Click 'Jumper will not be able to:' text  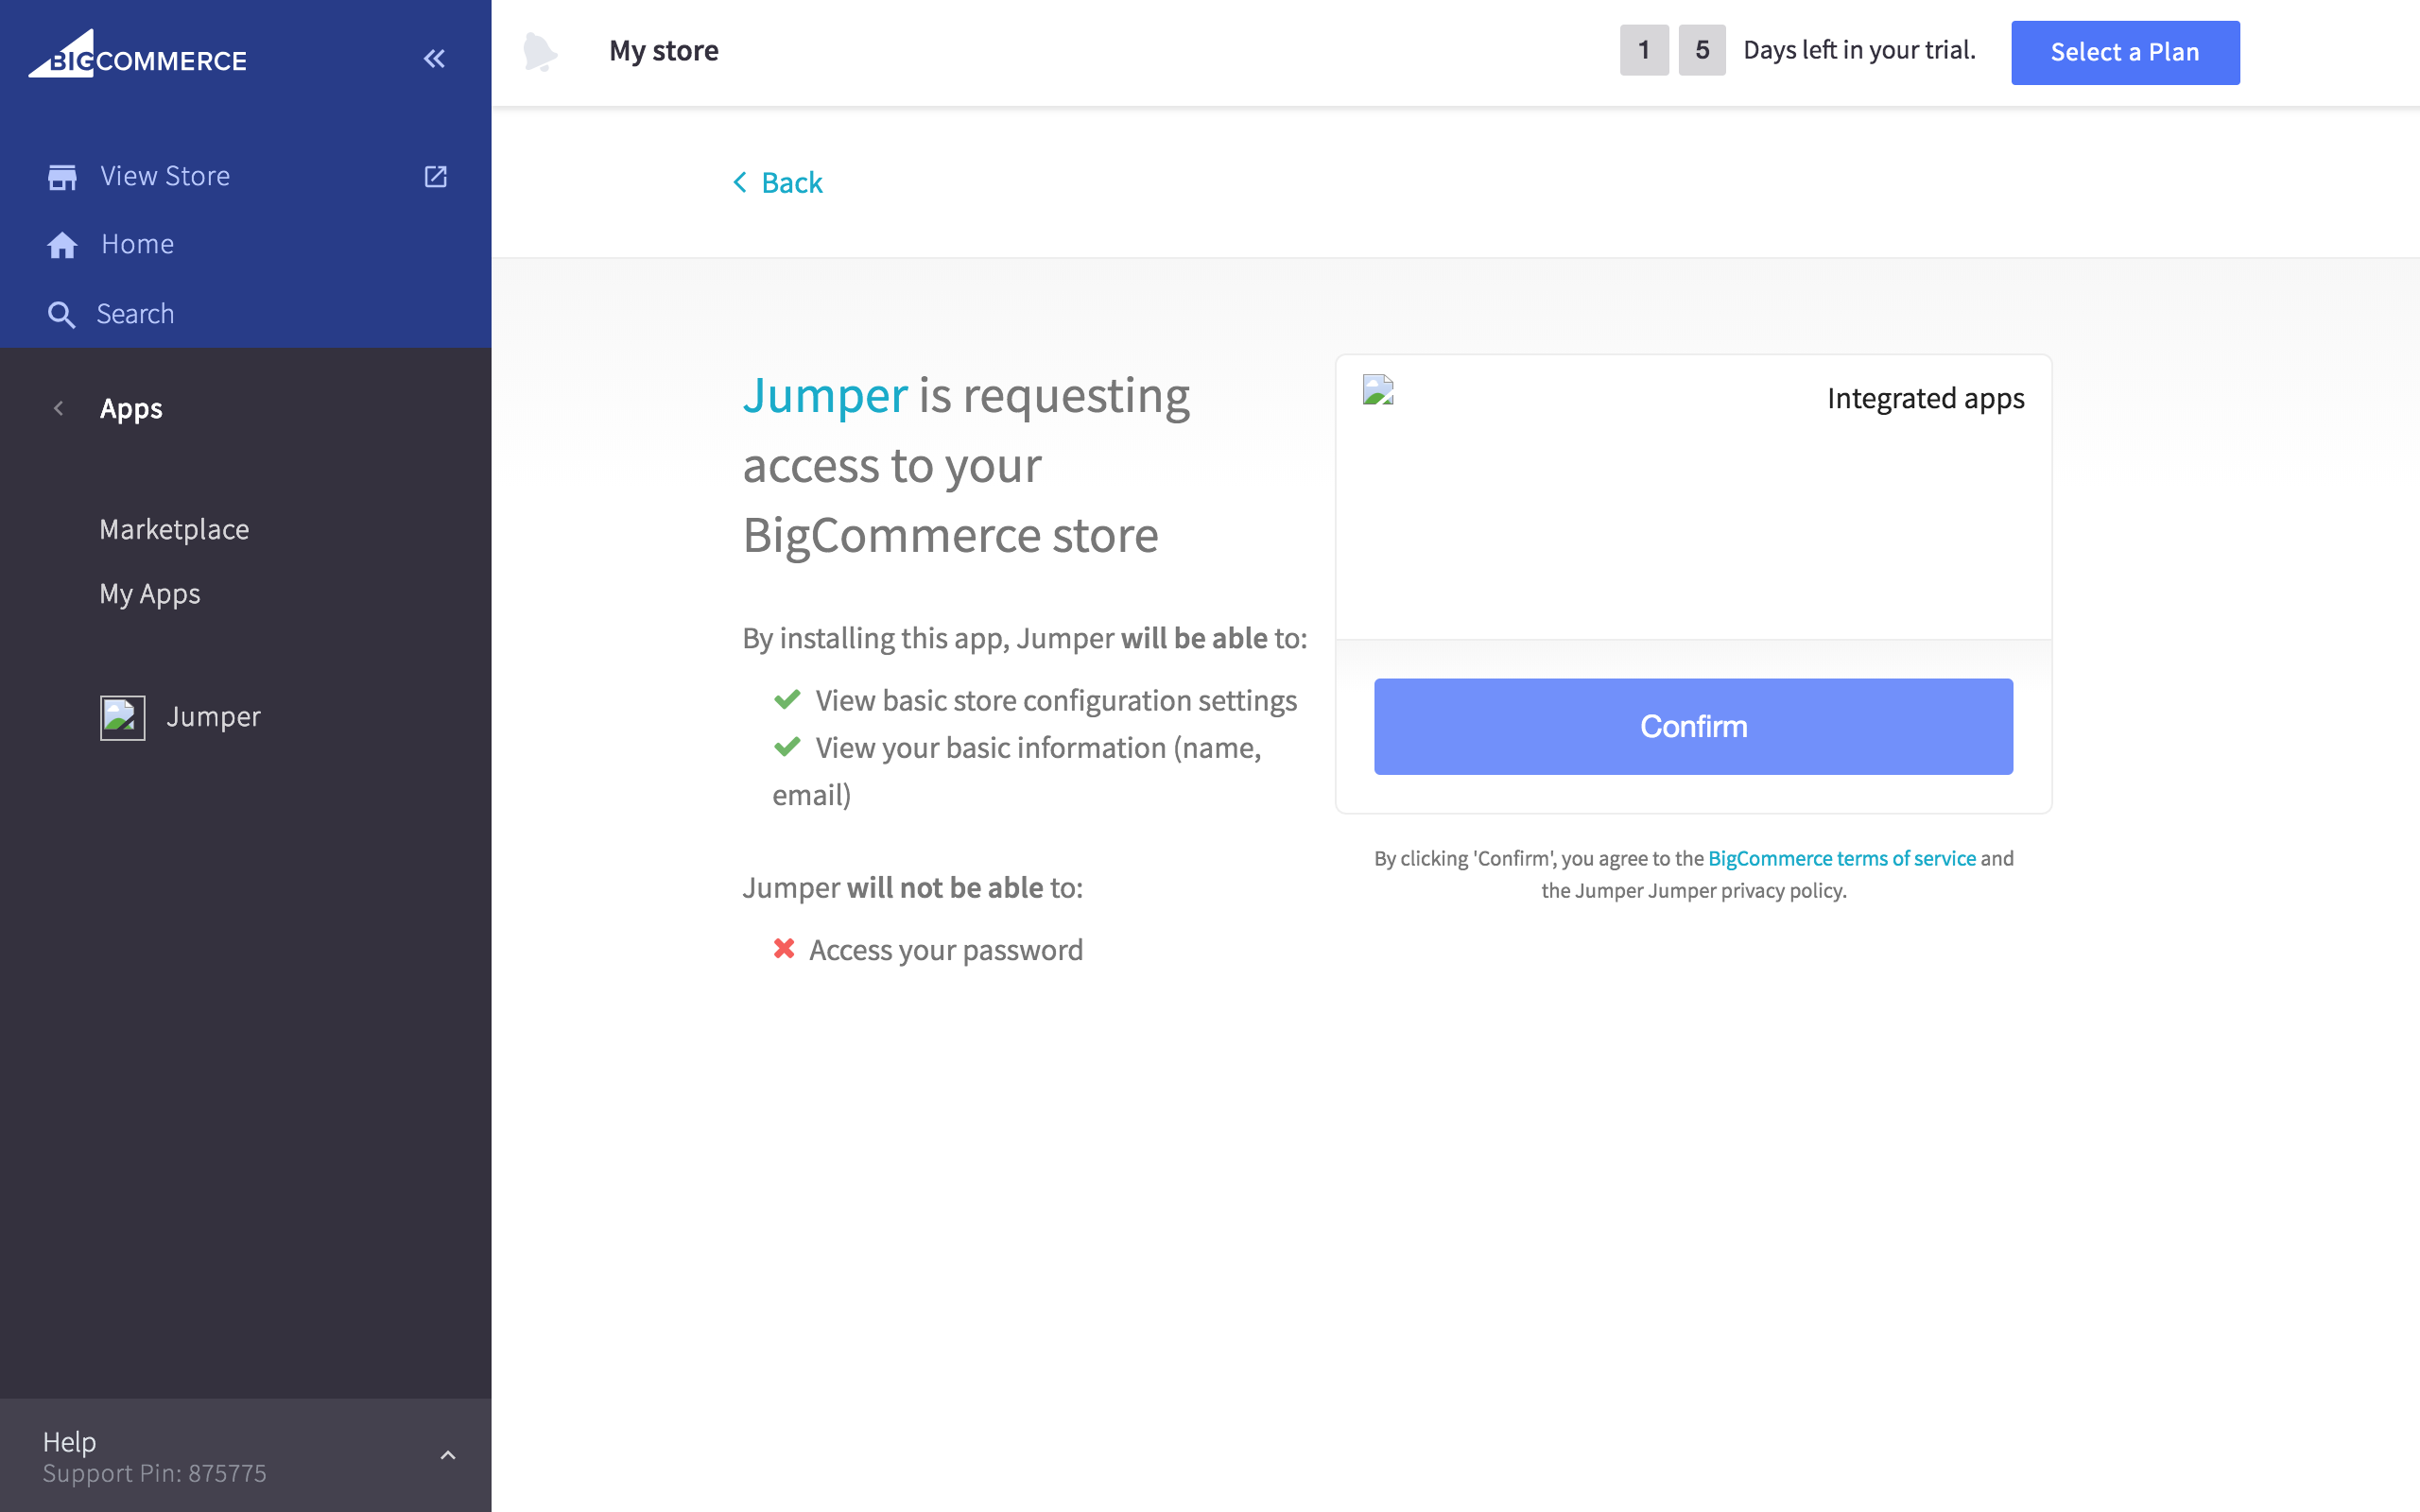click(913, 888)
